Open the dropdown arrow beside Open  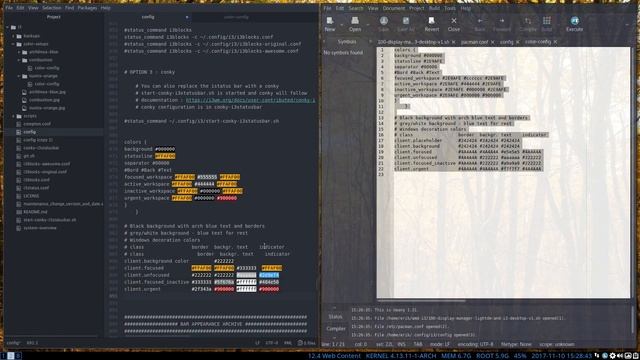point(368,24)
